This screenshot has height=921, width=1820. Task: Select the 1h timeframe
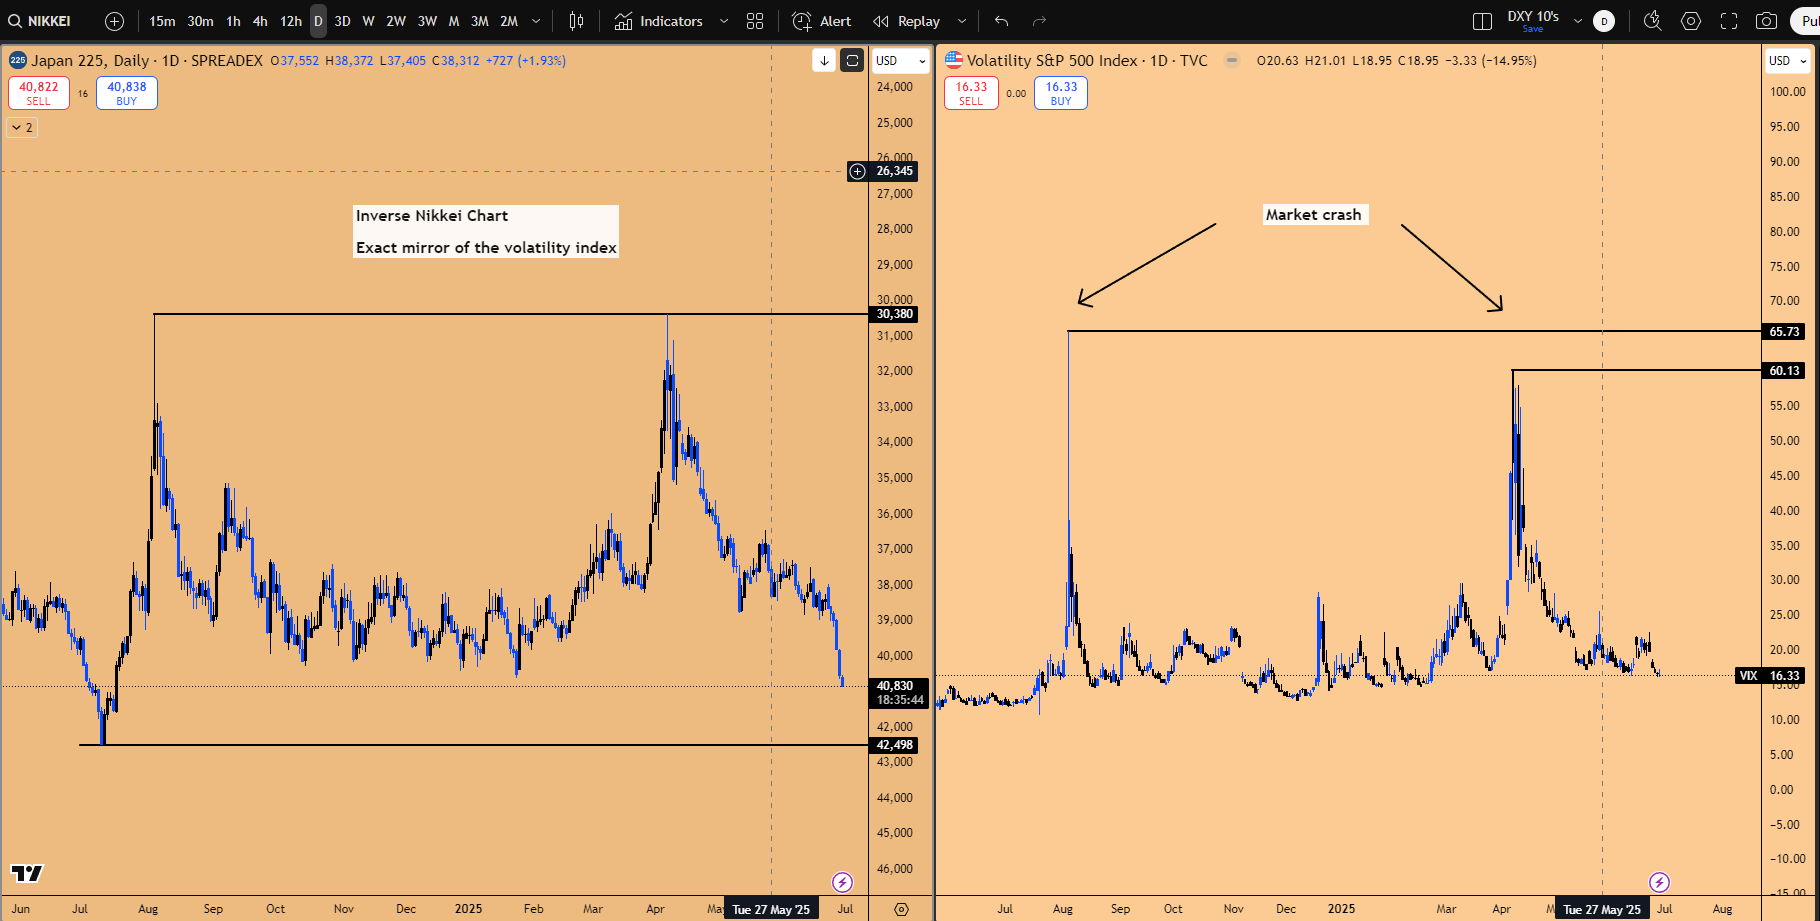(x=233, y=21)
